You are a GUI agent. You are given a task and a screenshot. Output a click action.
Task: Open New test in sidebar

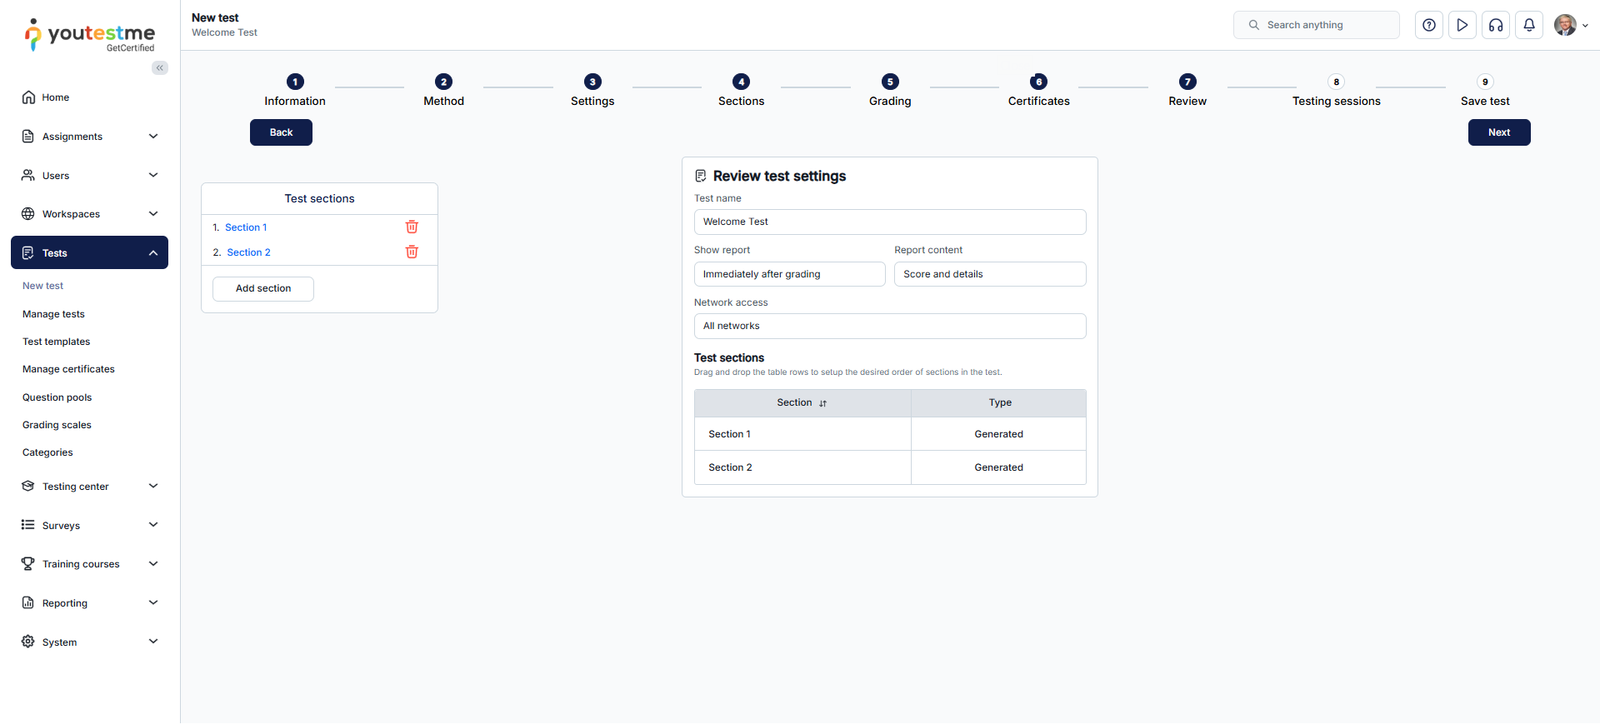click(x=43, y=286)
